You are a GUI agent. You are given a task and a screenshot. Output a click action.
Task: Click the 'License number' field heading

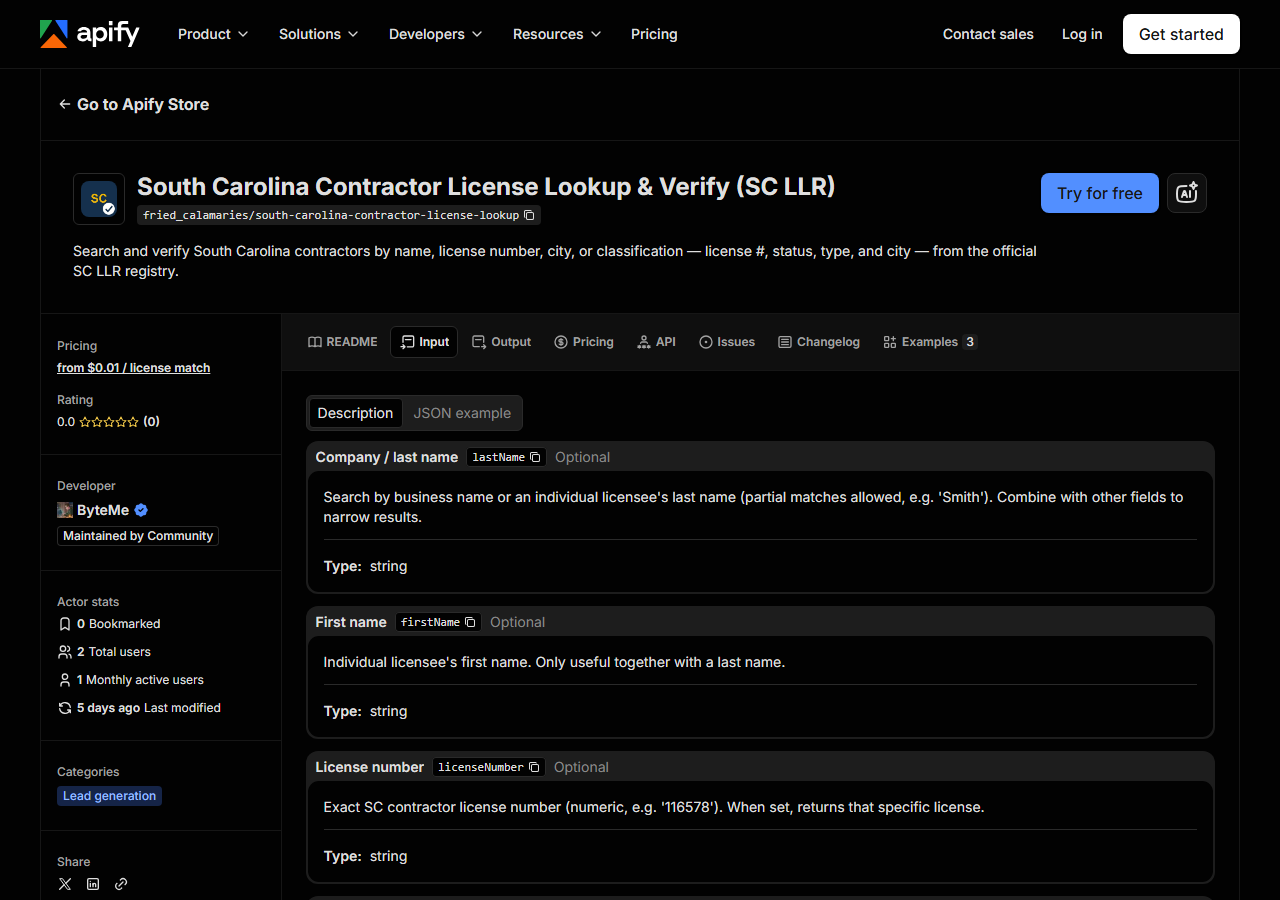(x=370, y=767)
